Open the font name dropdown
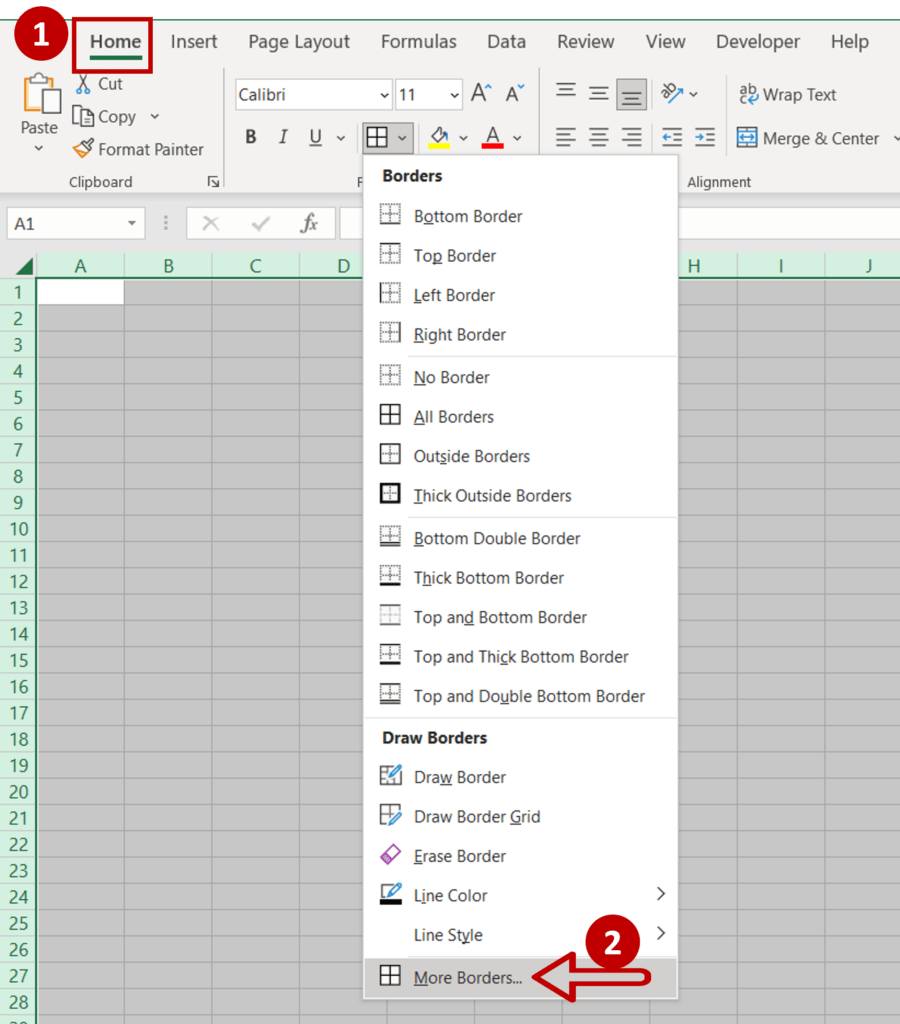 [x=385, y=94]
